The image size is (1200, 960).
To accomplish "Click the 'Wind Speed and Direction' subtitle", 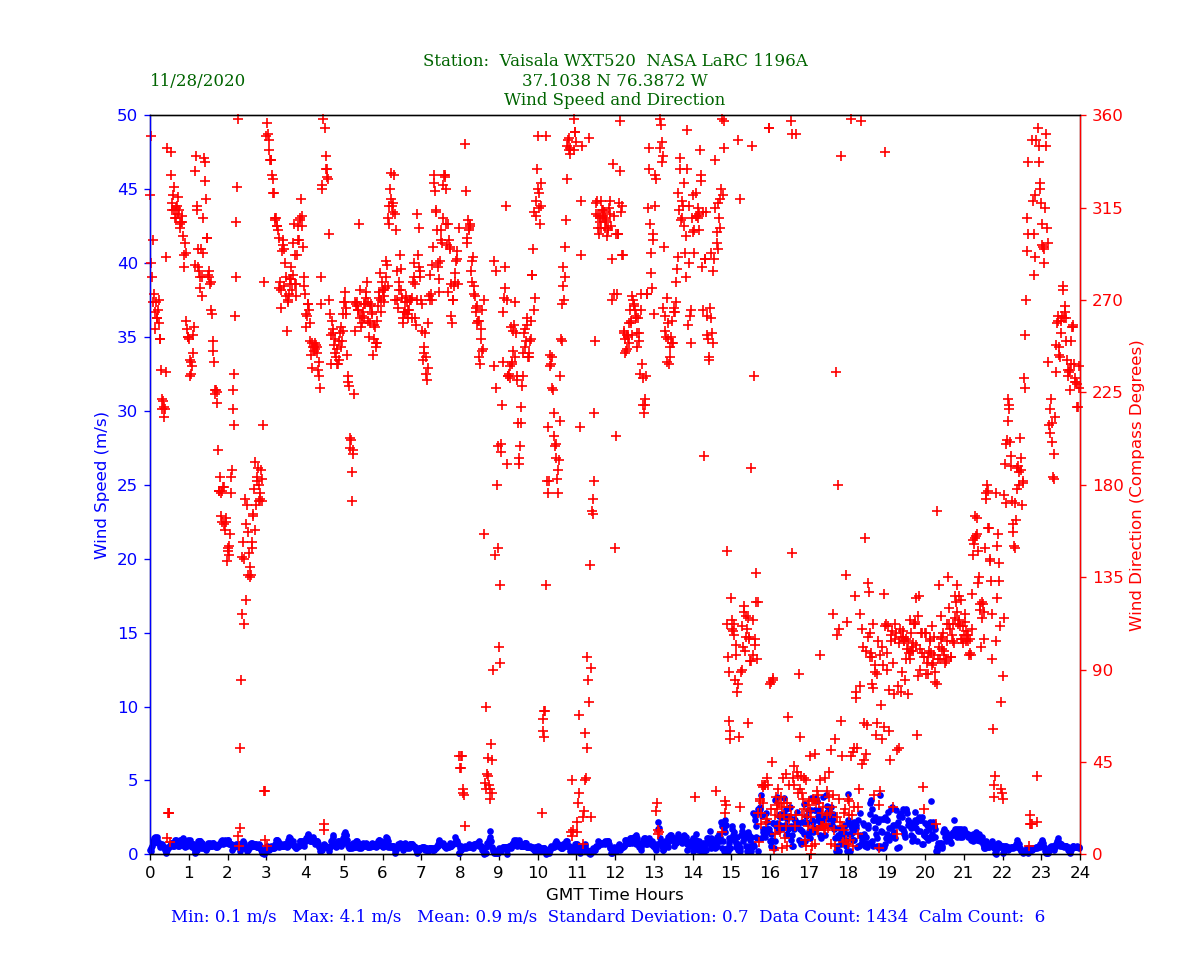I will [614, 100].
